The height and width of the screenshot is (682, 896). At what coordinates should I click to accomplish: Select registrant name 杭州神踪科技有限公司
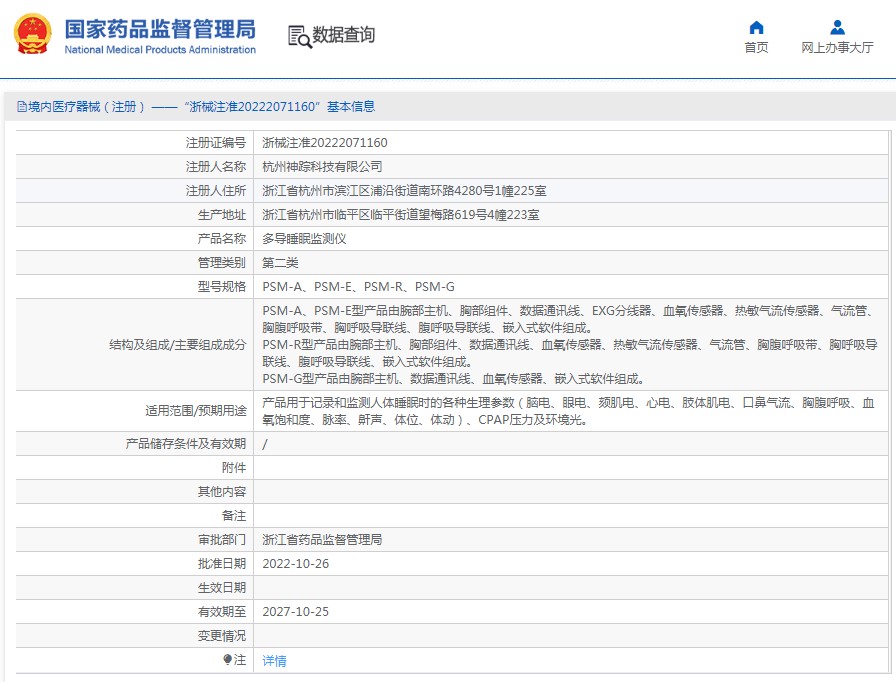(322, 167)
